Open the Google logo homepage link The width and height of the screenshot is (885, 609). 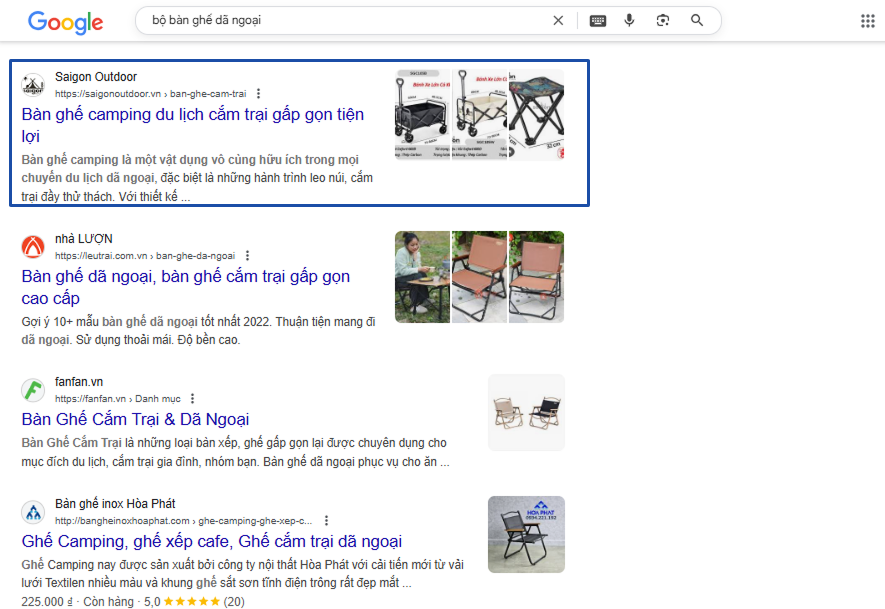(65, 22)
